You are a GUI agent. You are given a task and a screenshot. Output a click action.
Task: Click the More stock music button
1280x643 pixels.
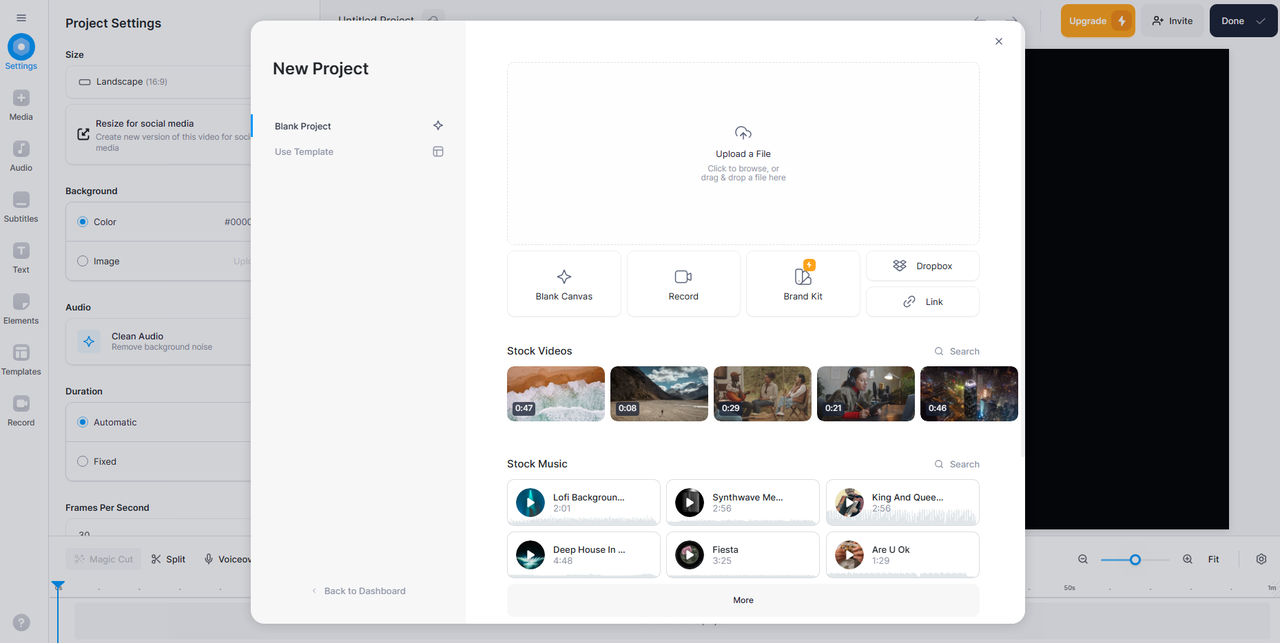point(743,600)
